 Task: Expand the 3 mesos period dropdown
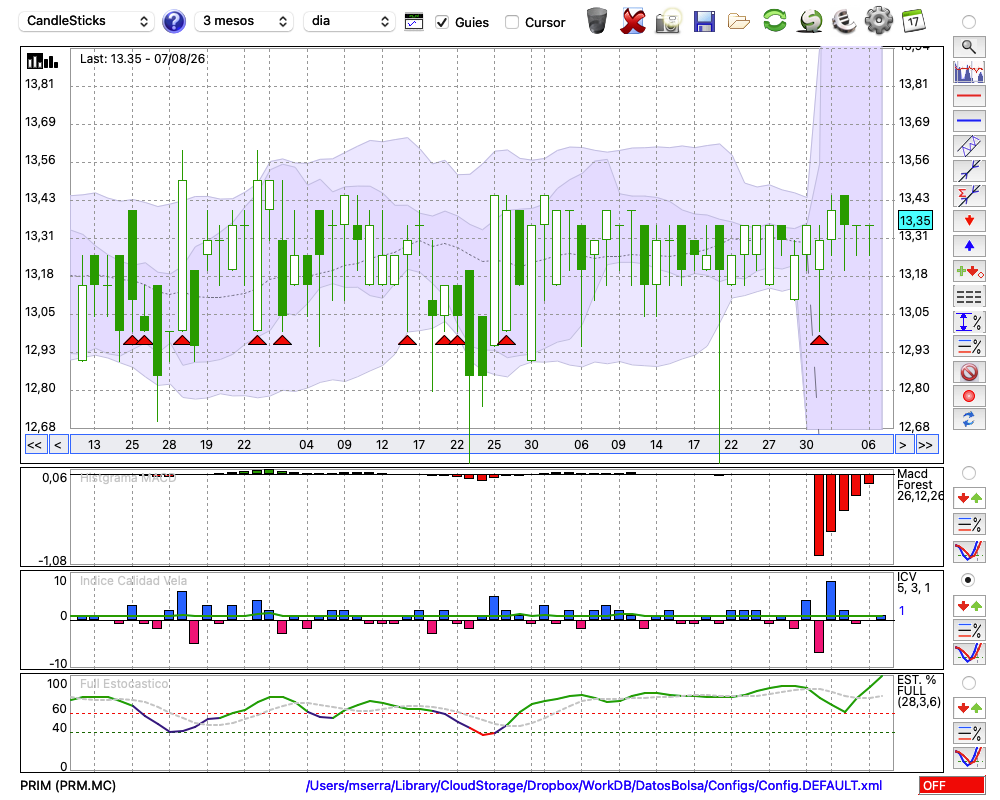pyautogui.click(x=244, y=21)
